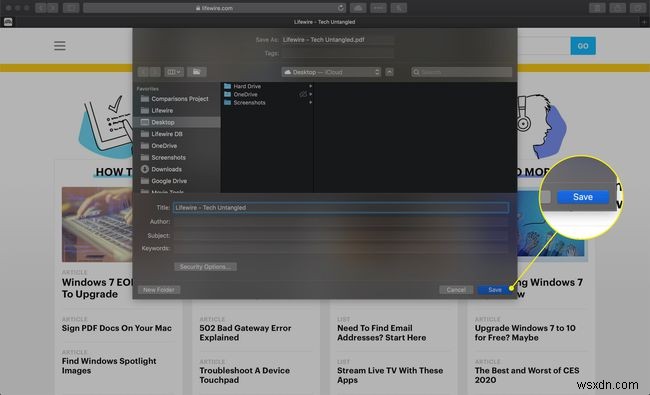Go back in Safari
Screen dimensions: 650x395
[41, 8]
